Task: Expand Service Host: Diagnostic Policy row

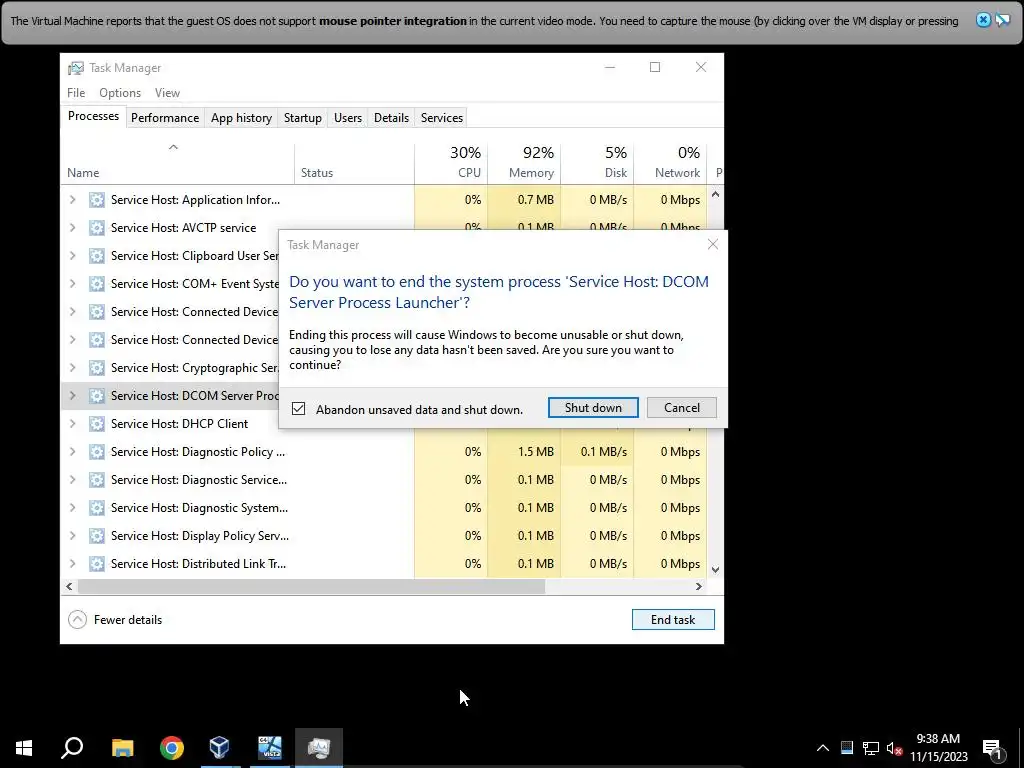Action: [72, 452]
